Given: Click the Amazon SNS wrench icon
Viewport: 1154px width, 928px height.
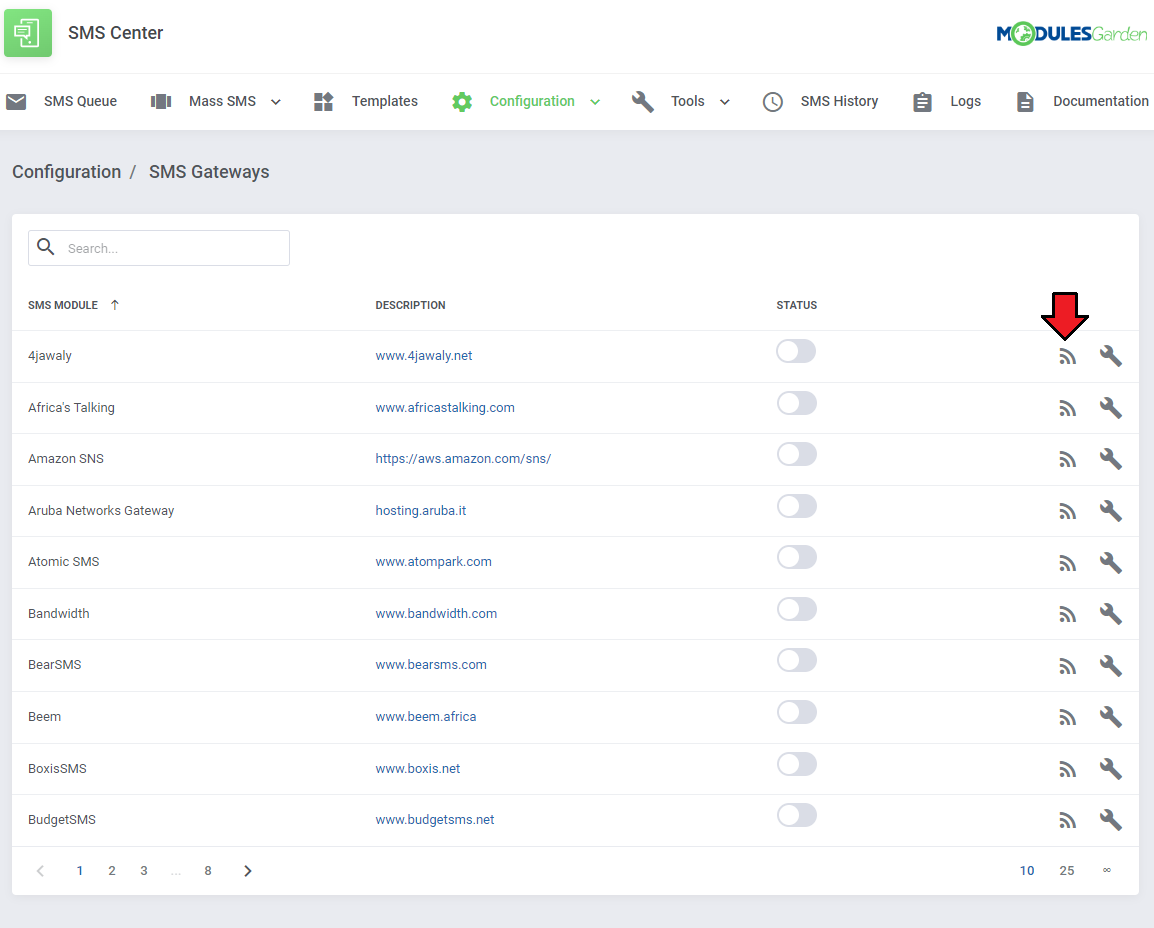Looking at the screenshot, I should point(1111,459).
